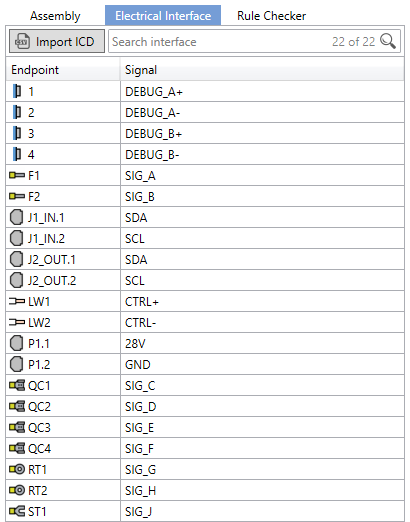The height and width of the screenshot is (522, 410).
Task: Click the ring terminal icon for RT2
Action: click(17, 490)
